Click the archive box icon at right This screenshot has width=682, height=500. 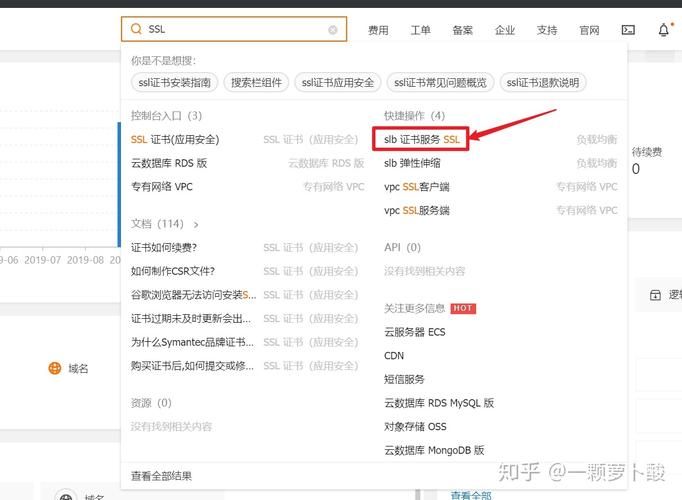click(x=655, y=295)
